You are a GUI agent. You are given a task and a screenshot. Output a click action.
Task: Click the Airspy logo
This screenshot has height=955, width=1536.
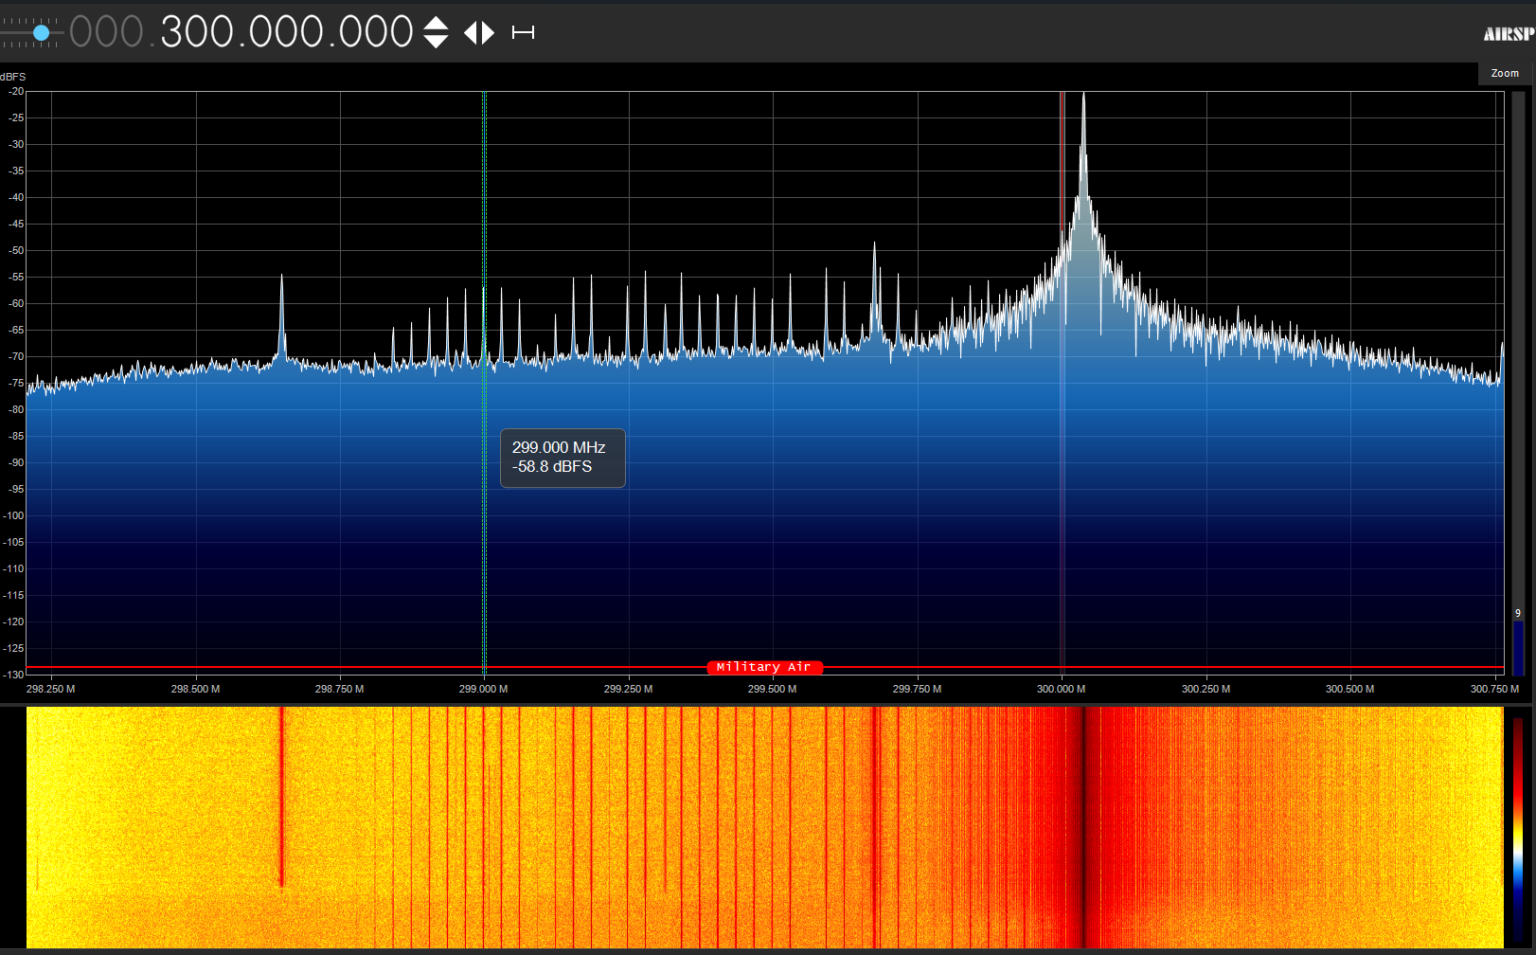(x=1508, y=35)
